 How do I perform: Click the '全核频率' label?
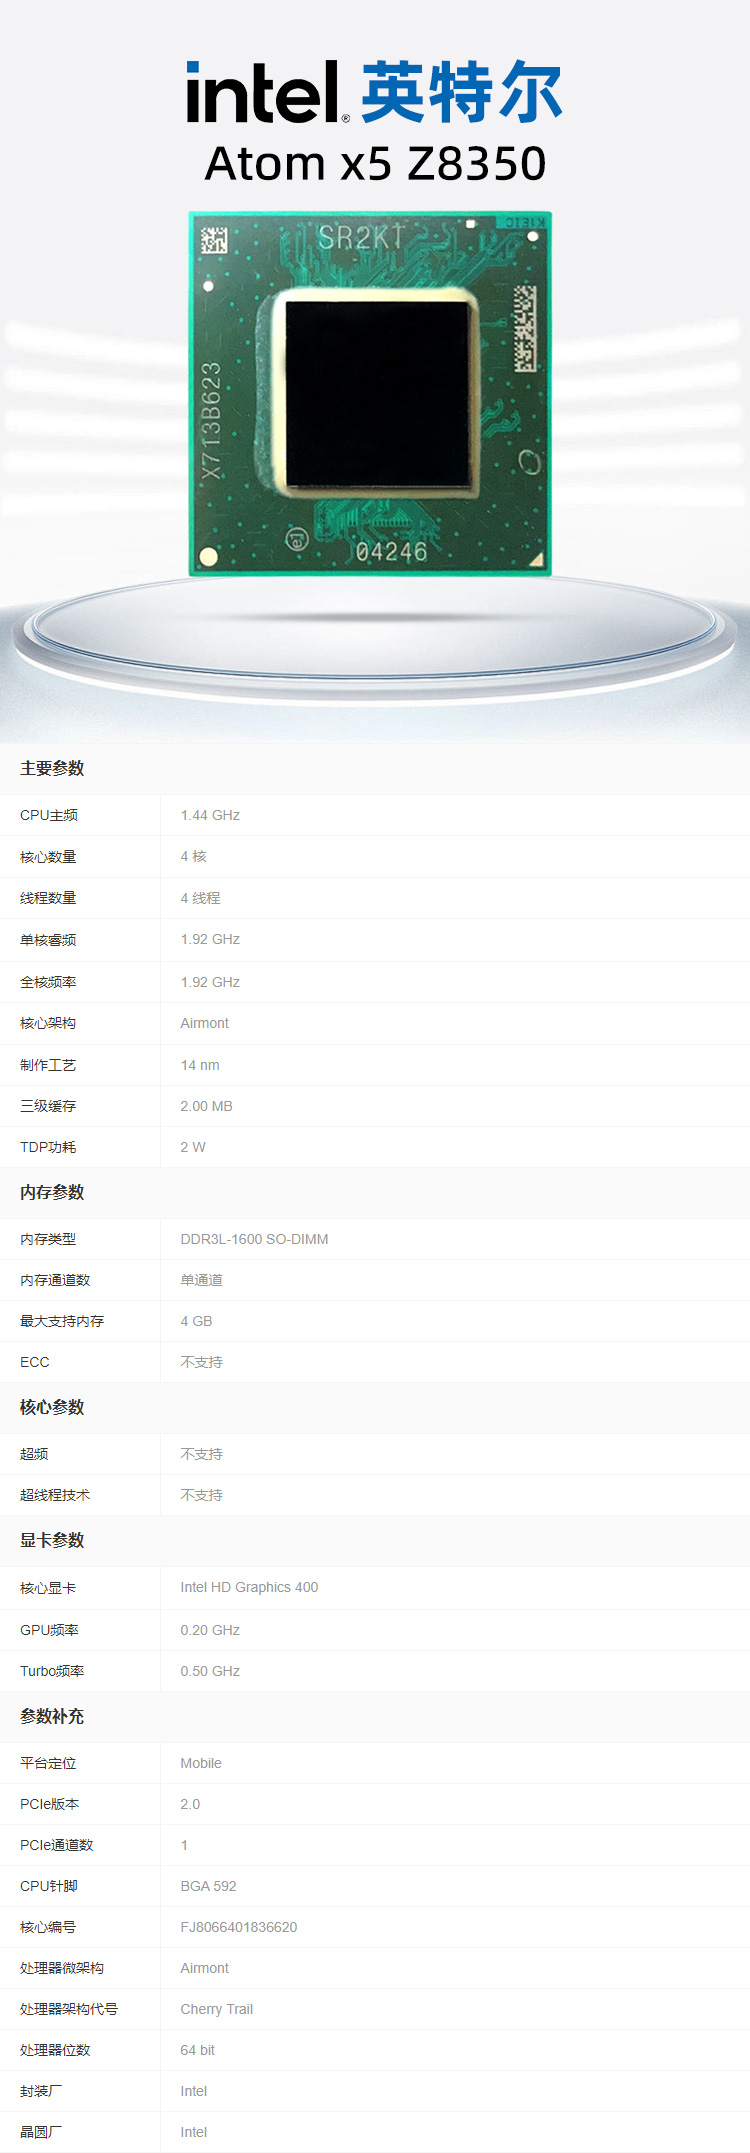click(48, 982)
